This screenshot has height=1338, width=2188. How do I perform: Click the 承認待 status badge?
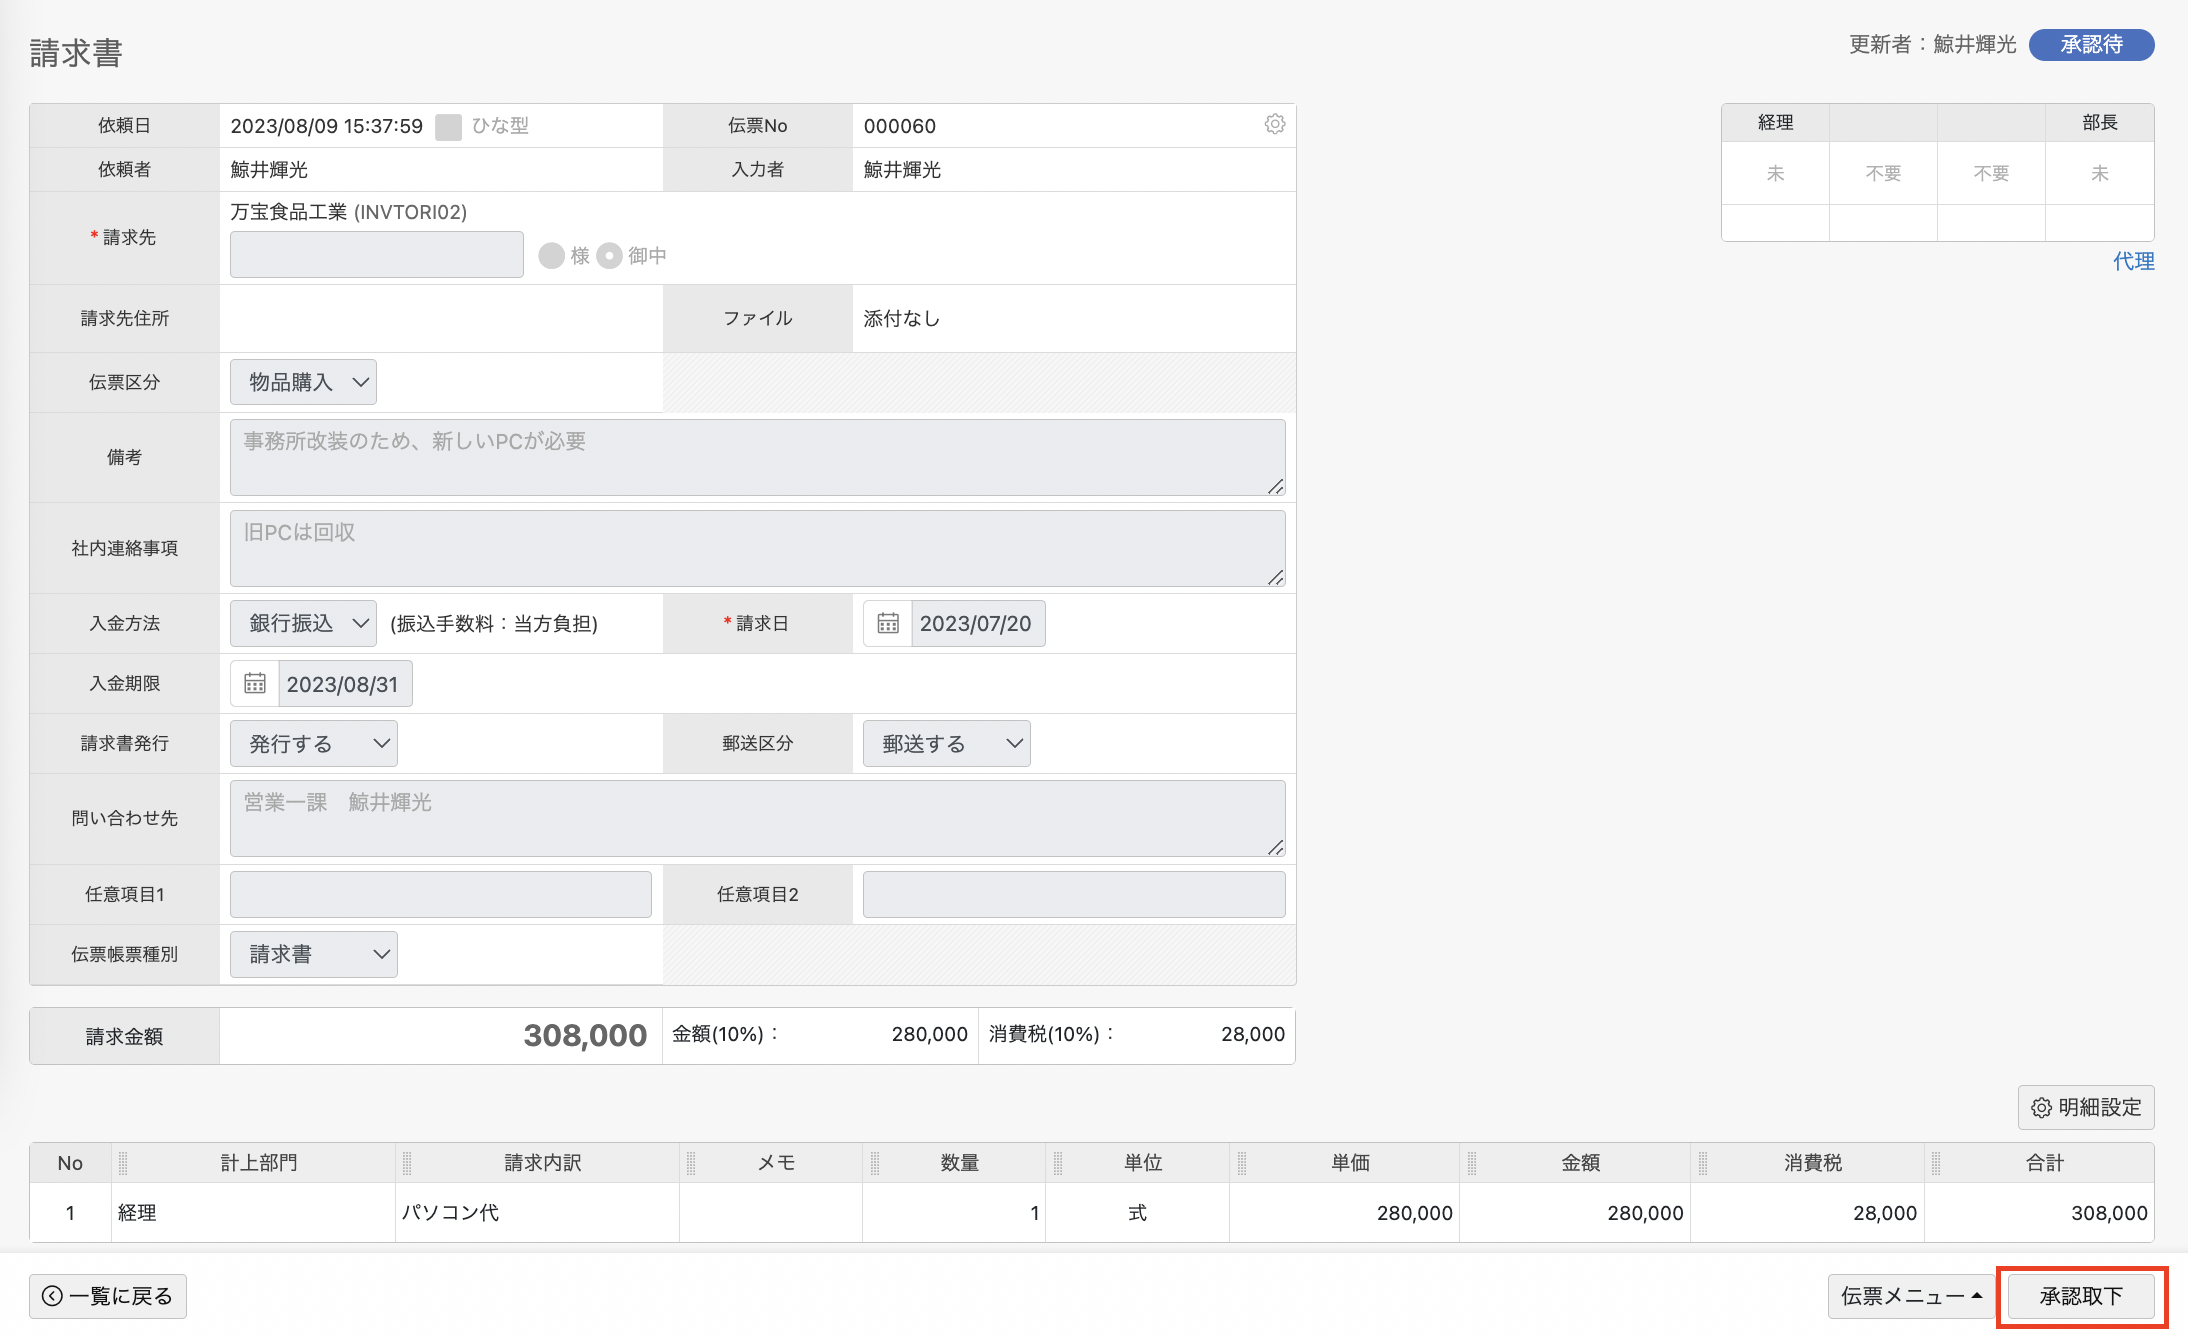(x=2091, y=45)
